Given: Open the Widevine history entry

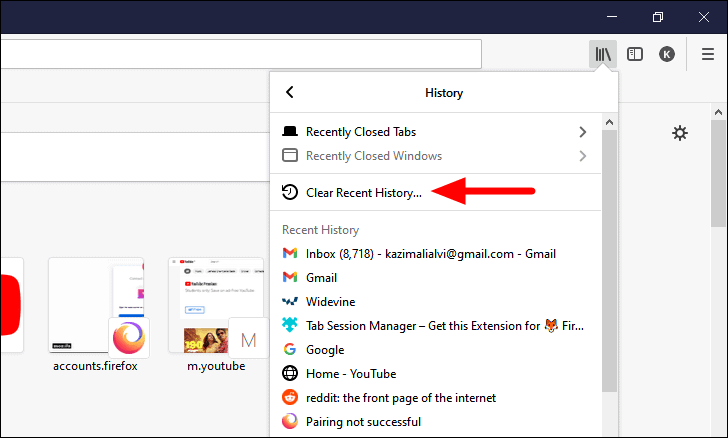Looking at the screenshot, I should (x=435, y=302).
